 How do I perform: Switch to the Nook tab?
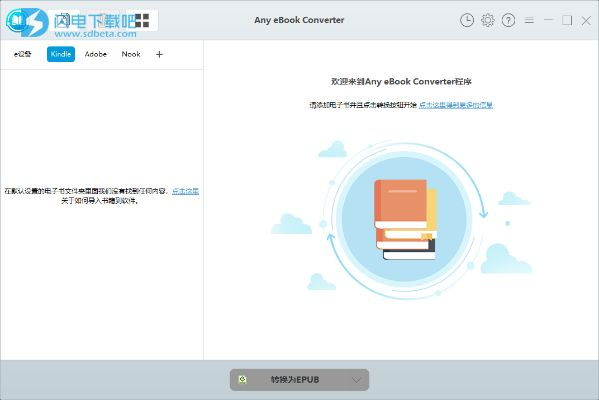click(x=131, y=54)
